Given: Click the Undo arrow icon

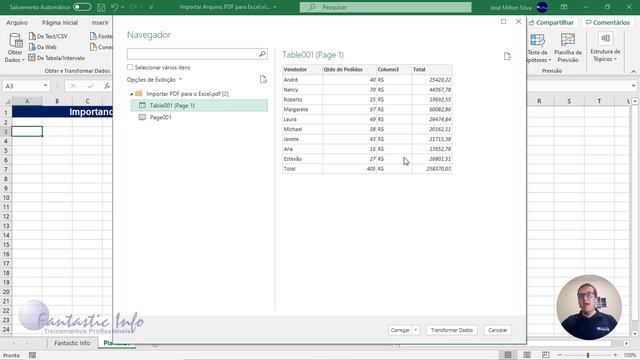Looking at the screenshot, I should [x=114, y=7].
